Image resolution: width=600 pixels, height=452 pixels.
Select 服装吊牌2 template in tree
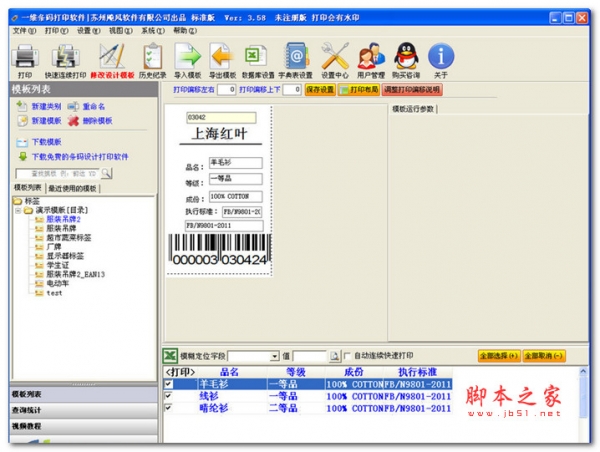coord(63,219)
